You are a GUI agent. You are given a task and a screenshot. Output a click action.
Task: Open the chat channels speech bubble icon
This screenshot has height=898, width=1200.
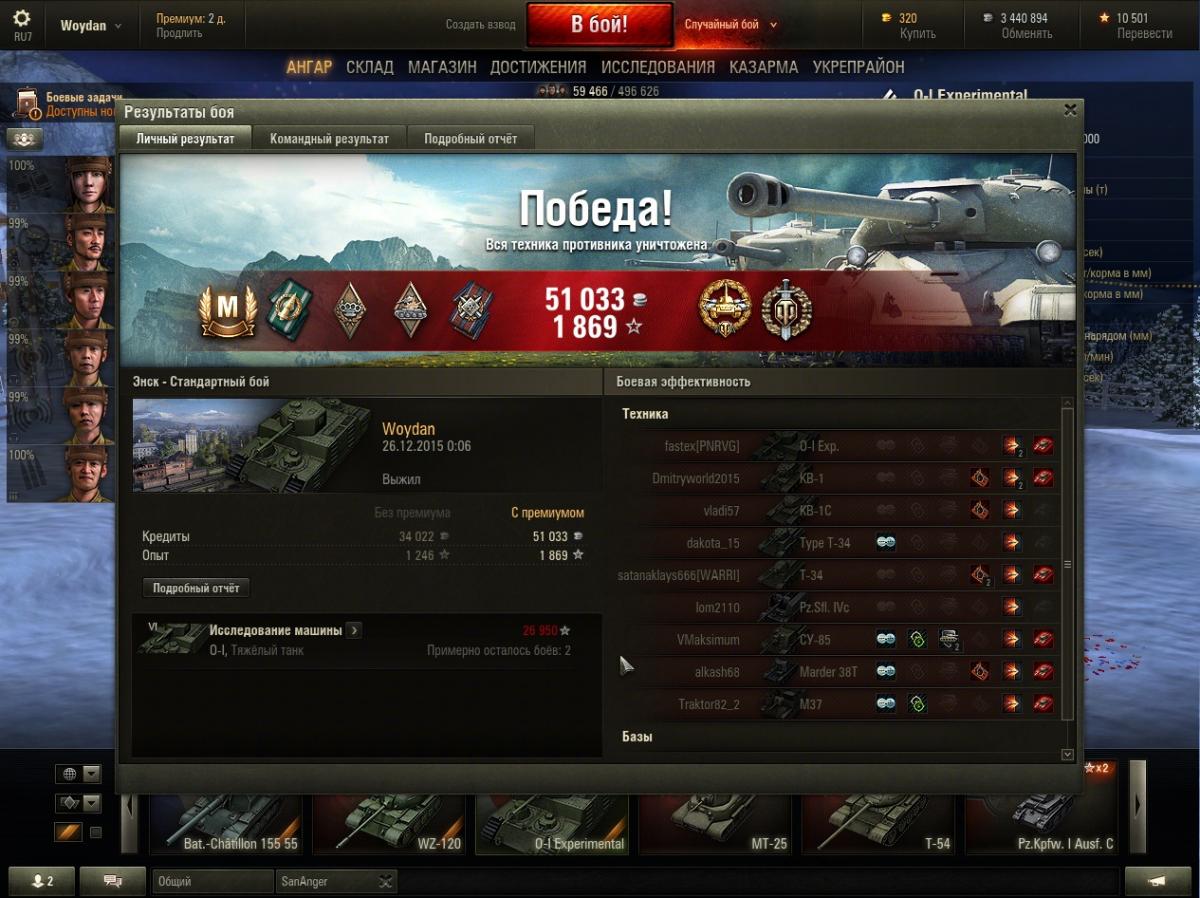point(112,881)
